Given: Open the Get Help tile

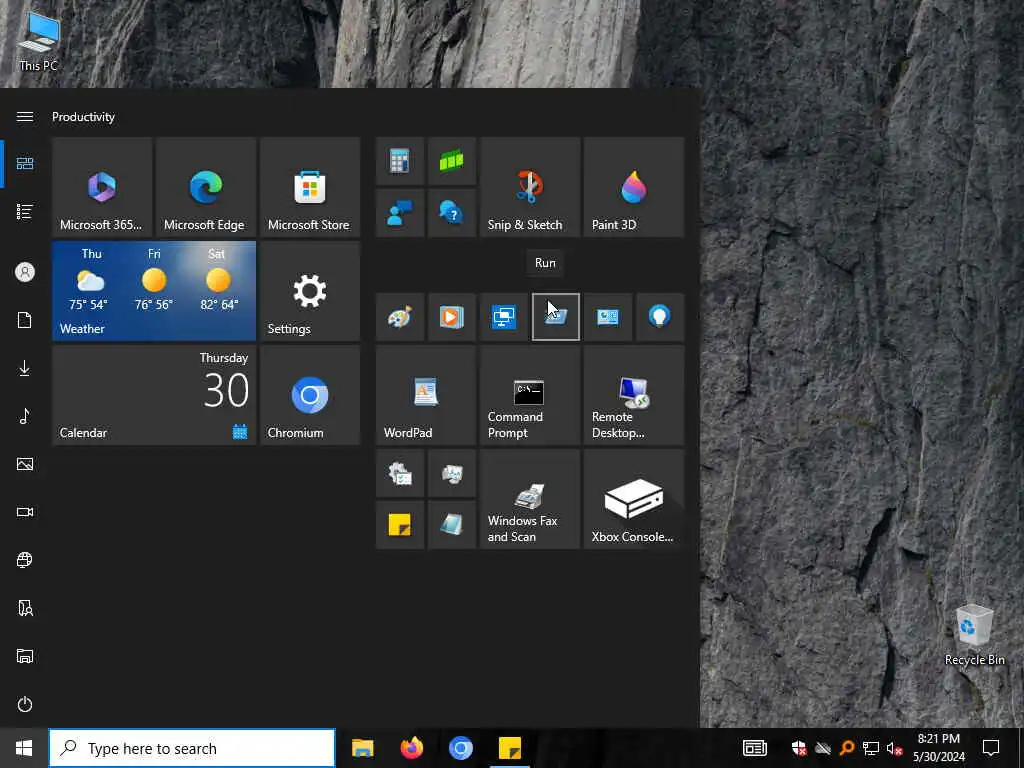Looking at the screenshot, I should pyautogui.click(x=451, y=213).
